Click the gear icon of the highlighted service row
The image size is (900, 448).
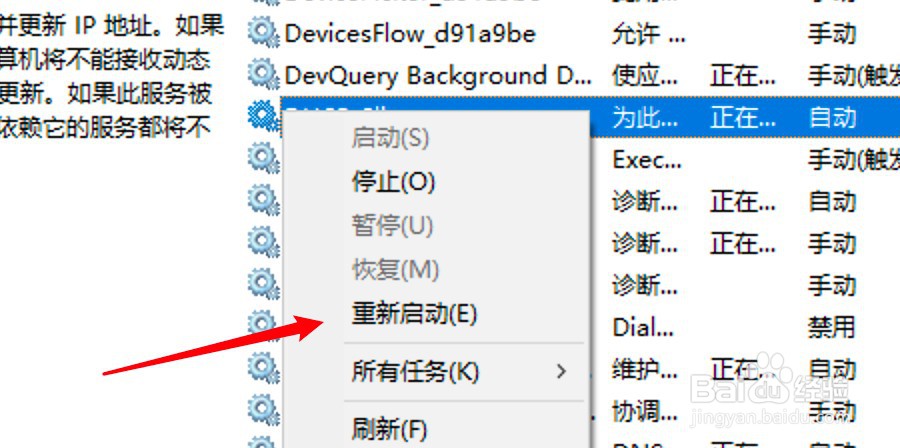click(263, 116)
